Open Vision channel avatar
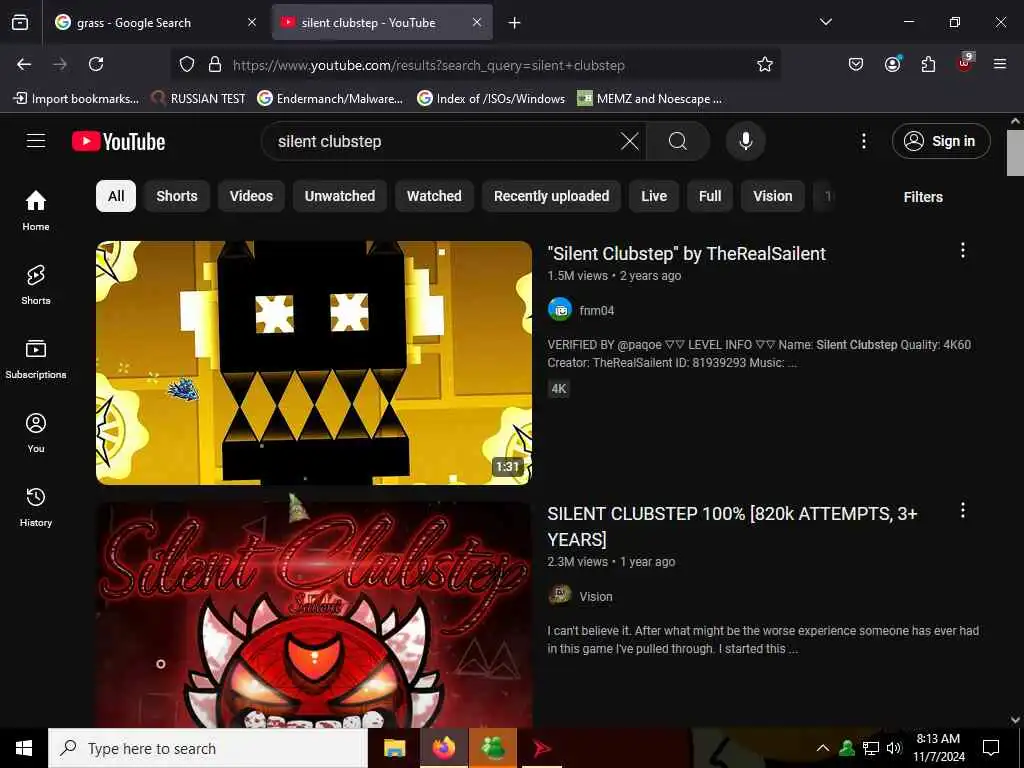Image resolution: width=1024 pixels, height=768 pixels. point(560,596)
